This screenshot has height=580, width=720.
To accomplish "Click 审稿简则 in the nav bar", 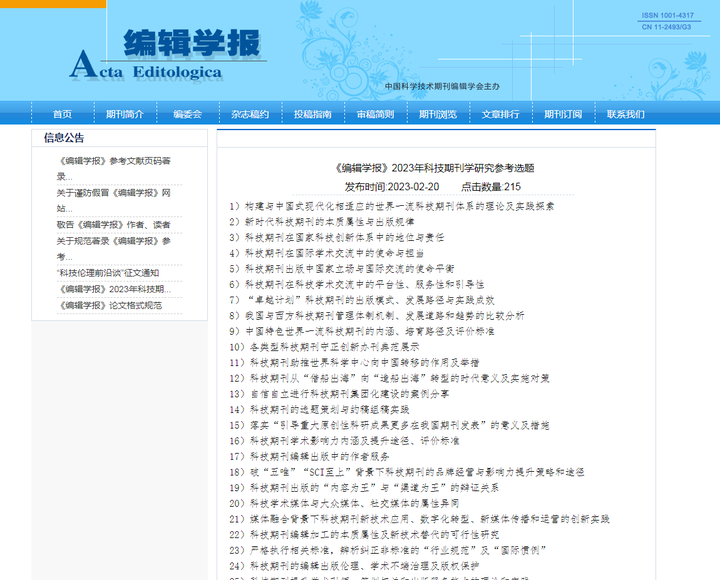I will (x=376, y=114).
